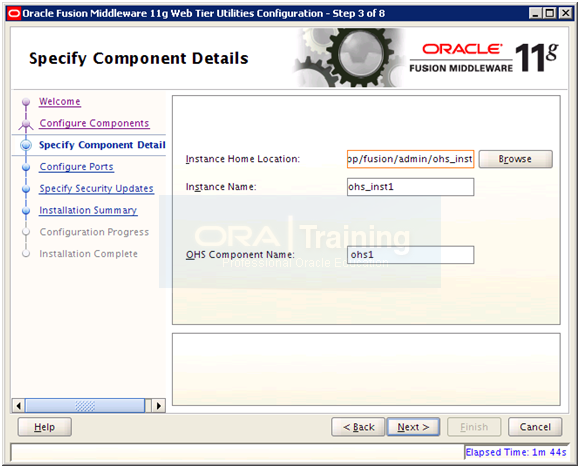Click the Welcome step bullet icon
The height and width of the screenshot is (468, 580).
26,101
